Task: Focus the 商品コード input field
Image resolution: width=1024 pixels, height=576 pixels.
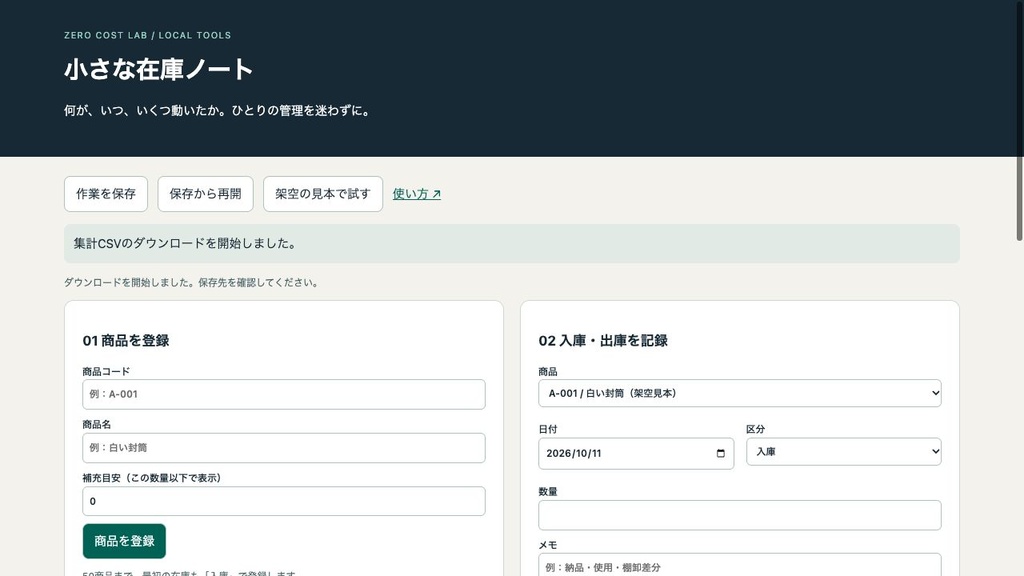Action: tap(283, 394)
